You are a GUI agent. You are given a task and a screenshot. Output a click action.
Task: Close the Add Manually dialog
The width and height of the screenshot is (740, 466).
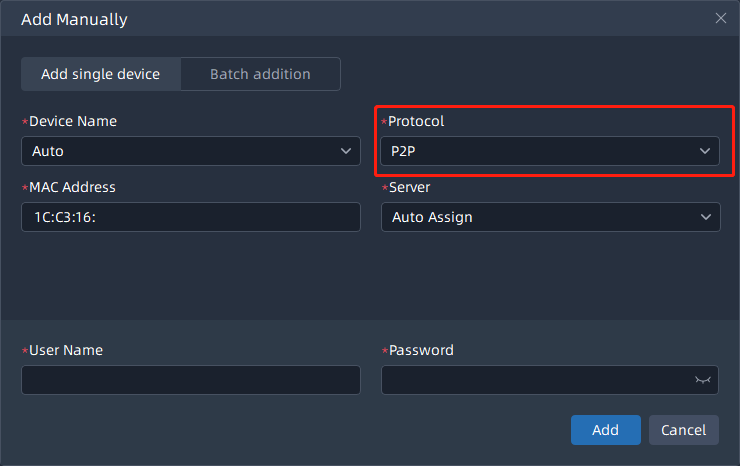720,18
